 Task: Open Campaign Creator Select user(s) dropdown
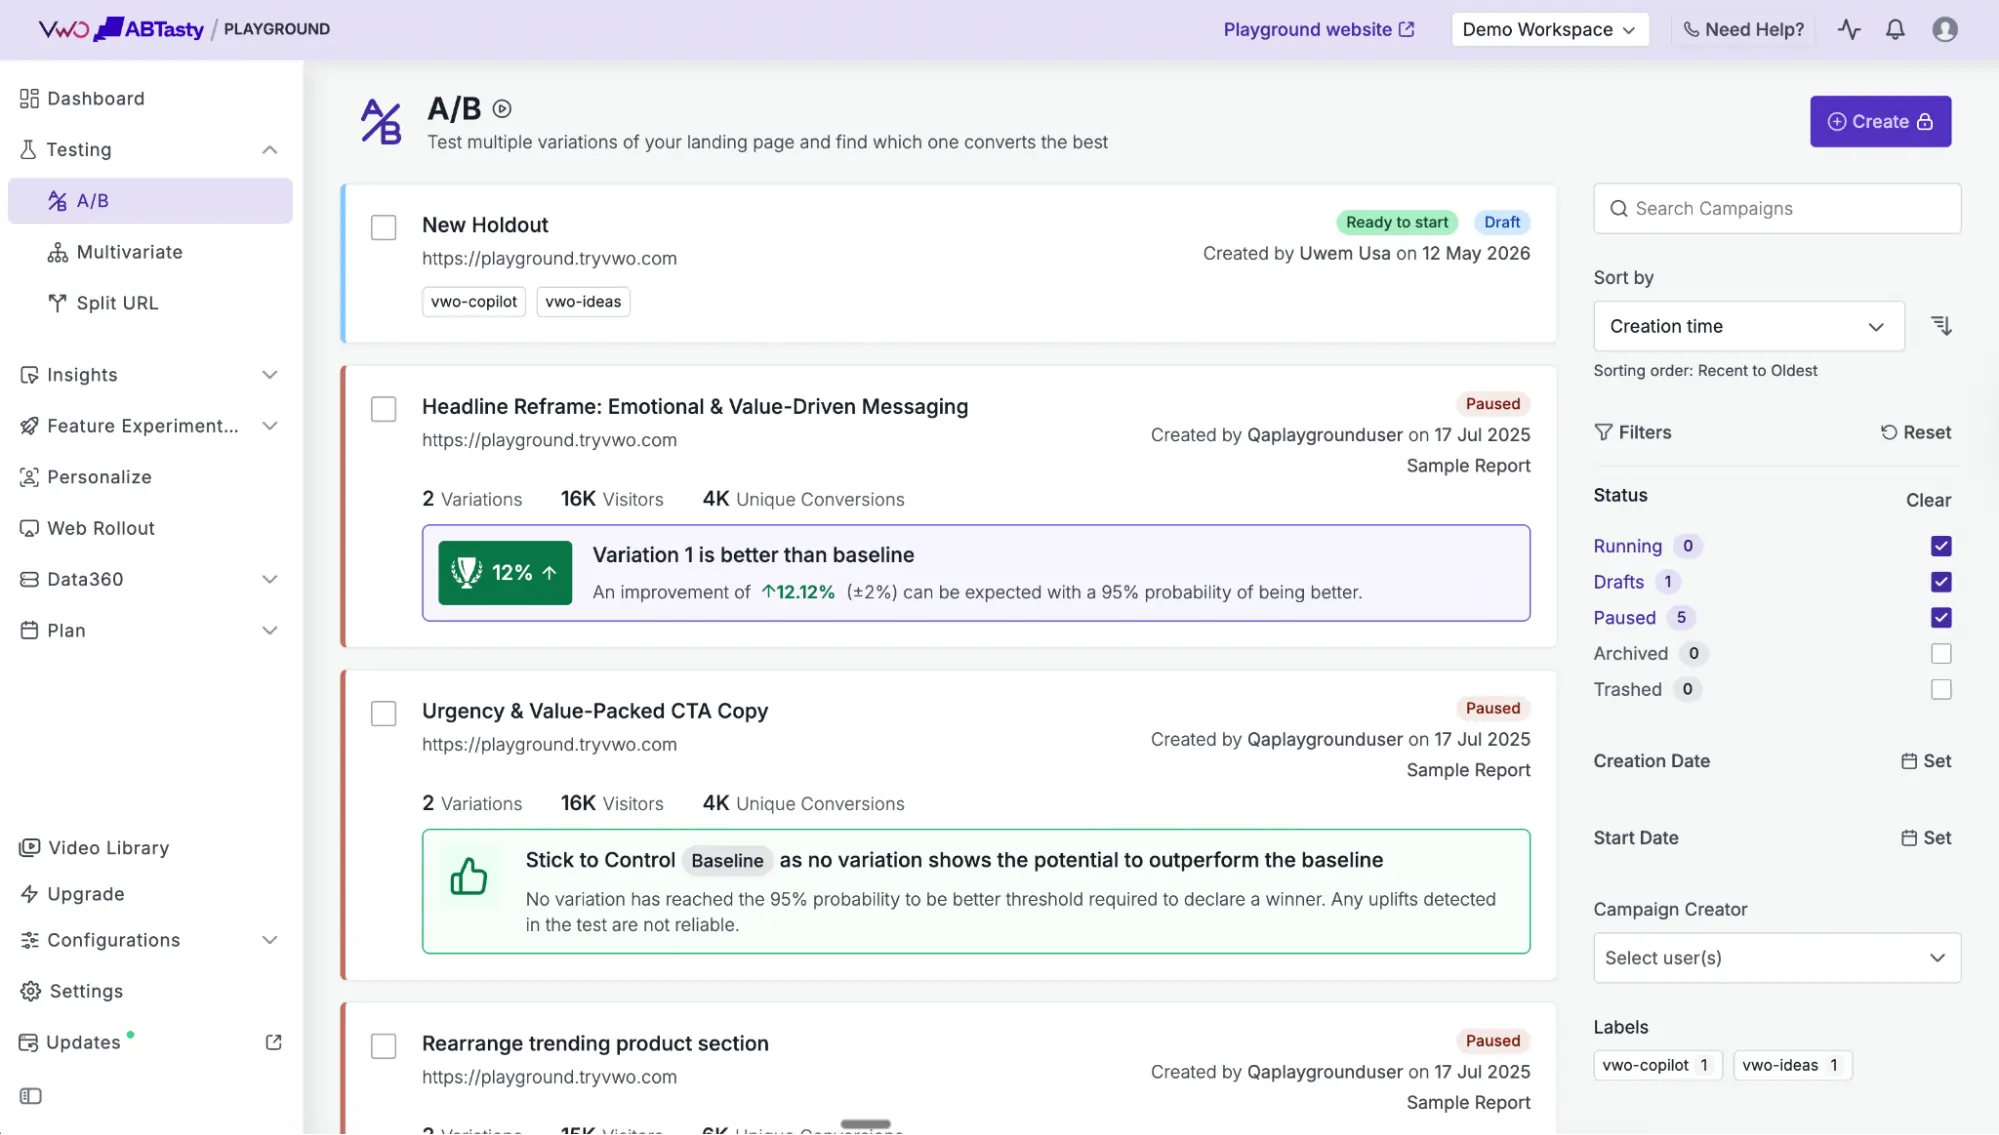coord(1777,958)
